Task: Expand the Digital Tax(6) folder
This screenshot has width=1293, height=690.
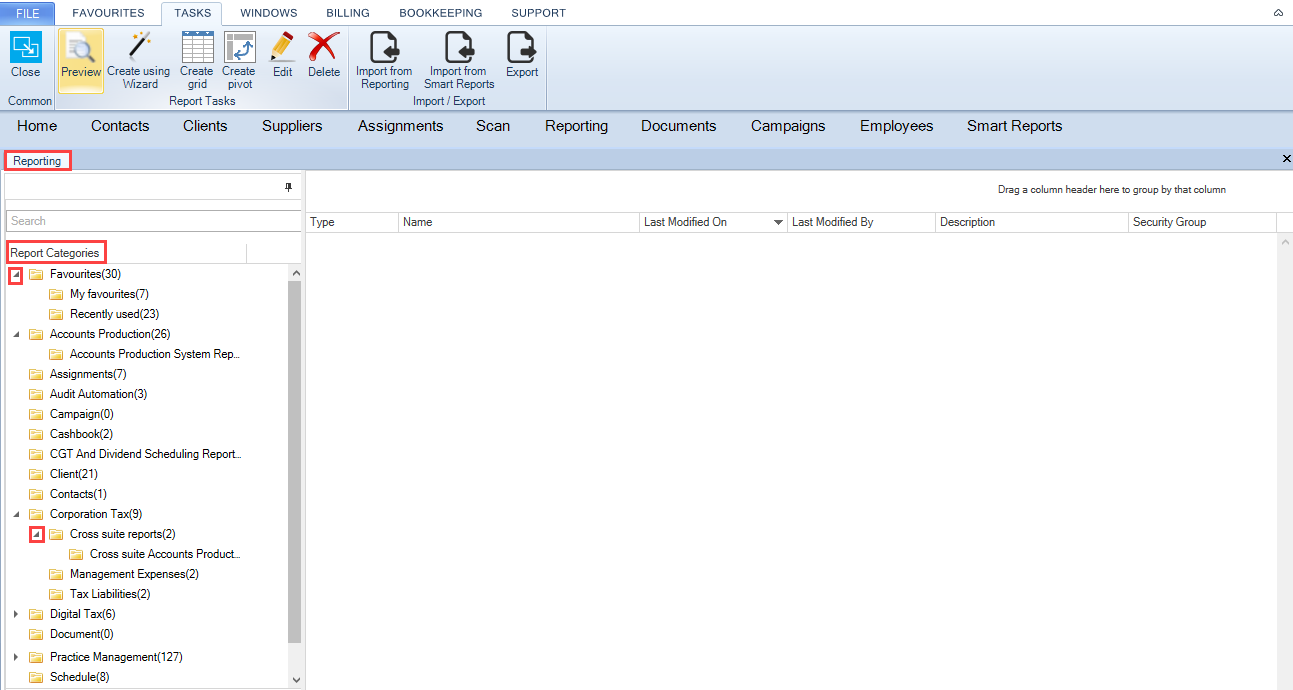Action: pyautogui.click(x=15, y=614)
